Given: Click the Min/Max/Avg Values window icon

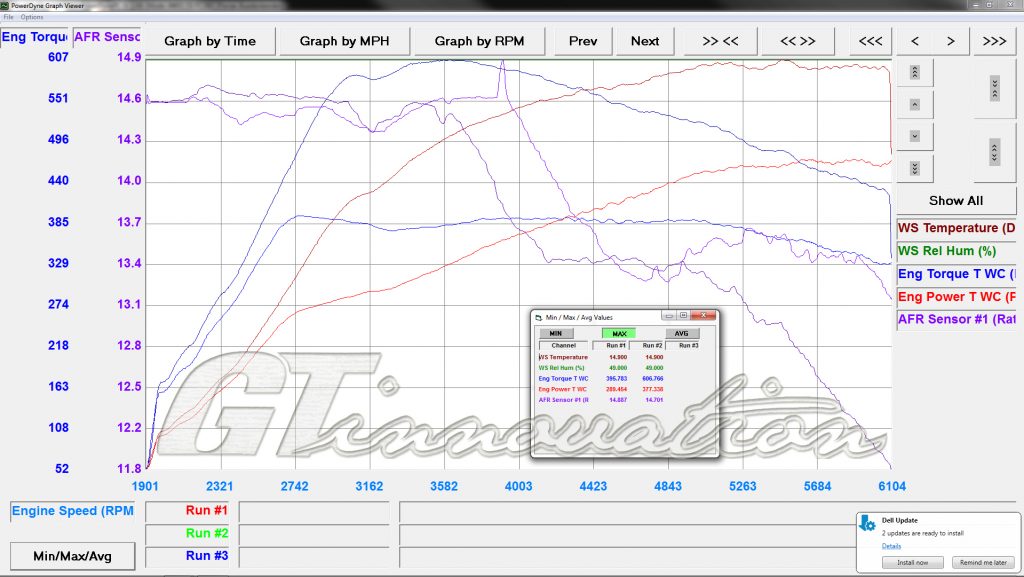Looking at the screenshot, I should point(539,317).
